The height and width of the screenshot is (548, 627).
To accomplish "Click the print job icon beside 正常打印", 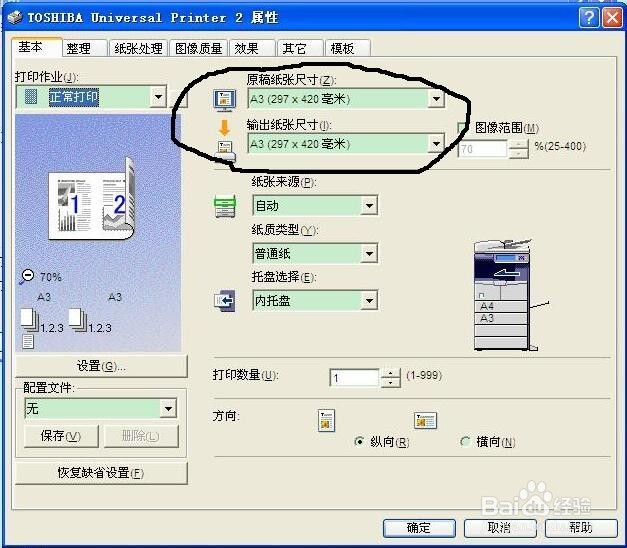I will click(x=31, y=97).
